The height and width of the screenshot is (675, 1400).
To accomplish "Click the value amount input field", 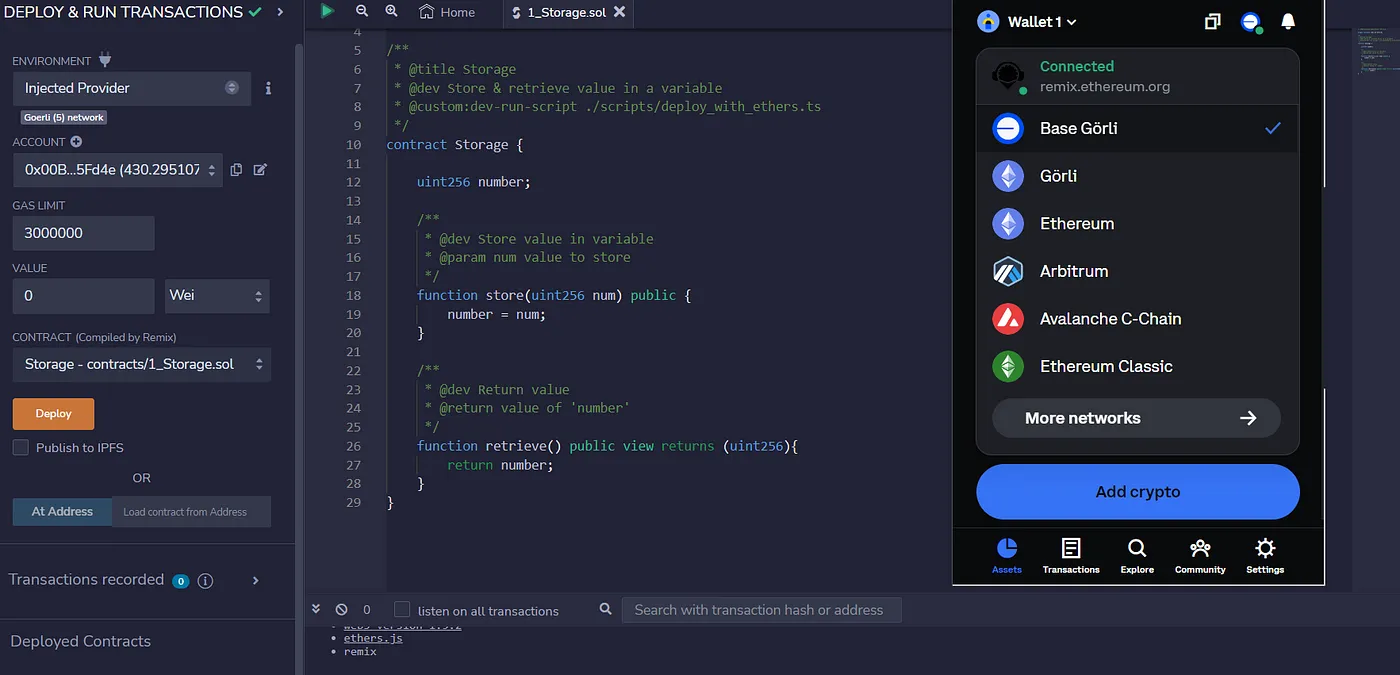I will pos(83,296).
